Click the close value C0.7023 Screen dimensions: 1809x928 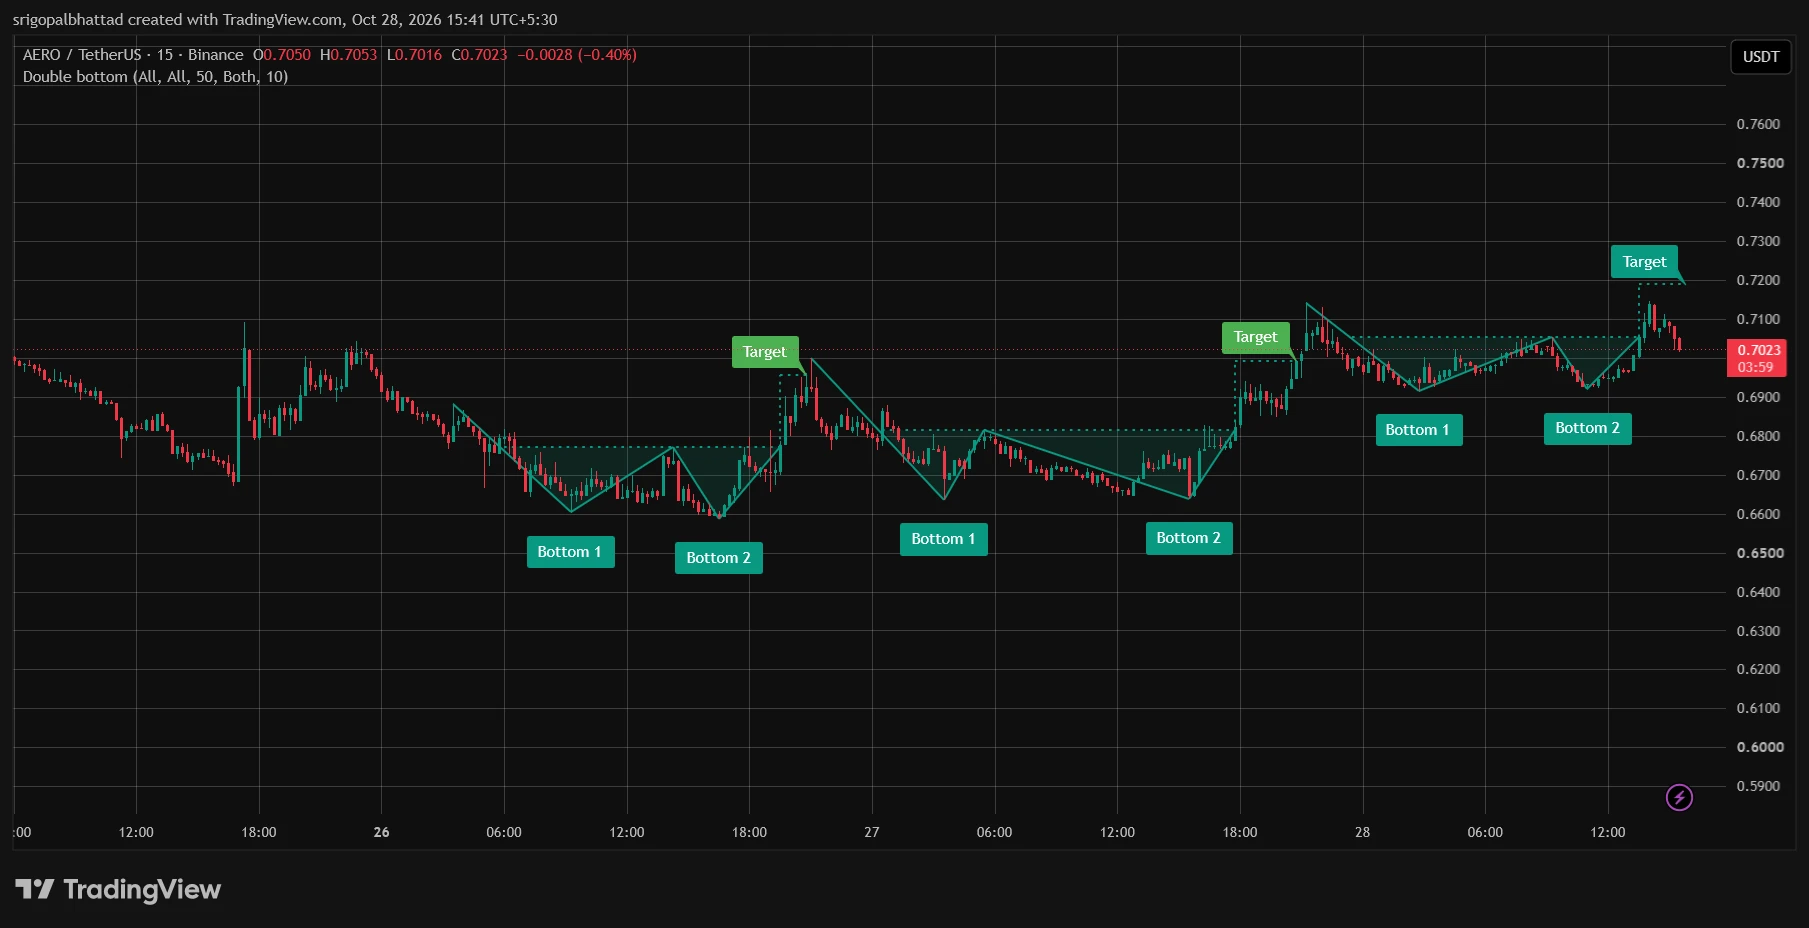[479, 55]
